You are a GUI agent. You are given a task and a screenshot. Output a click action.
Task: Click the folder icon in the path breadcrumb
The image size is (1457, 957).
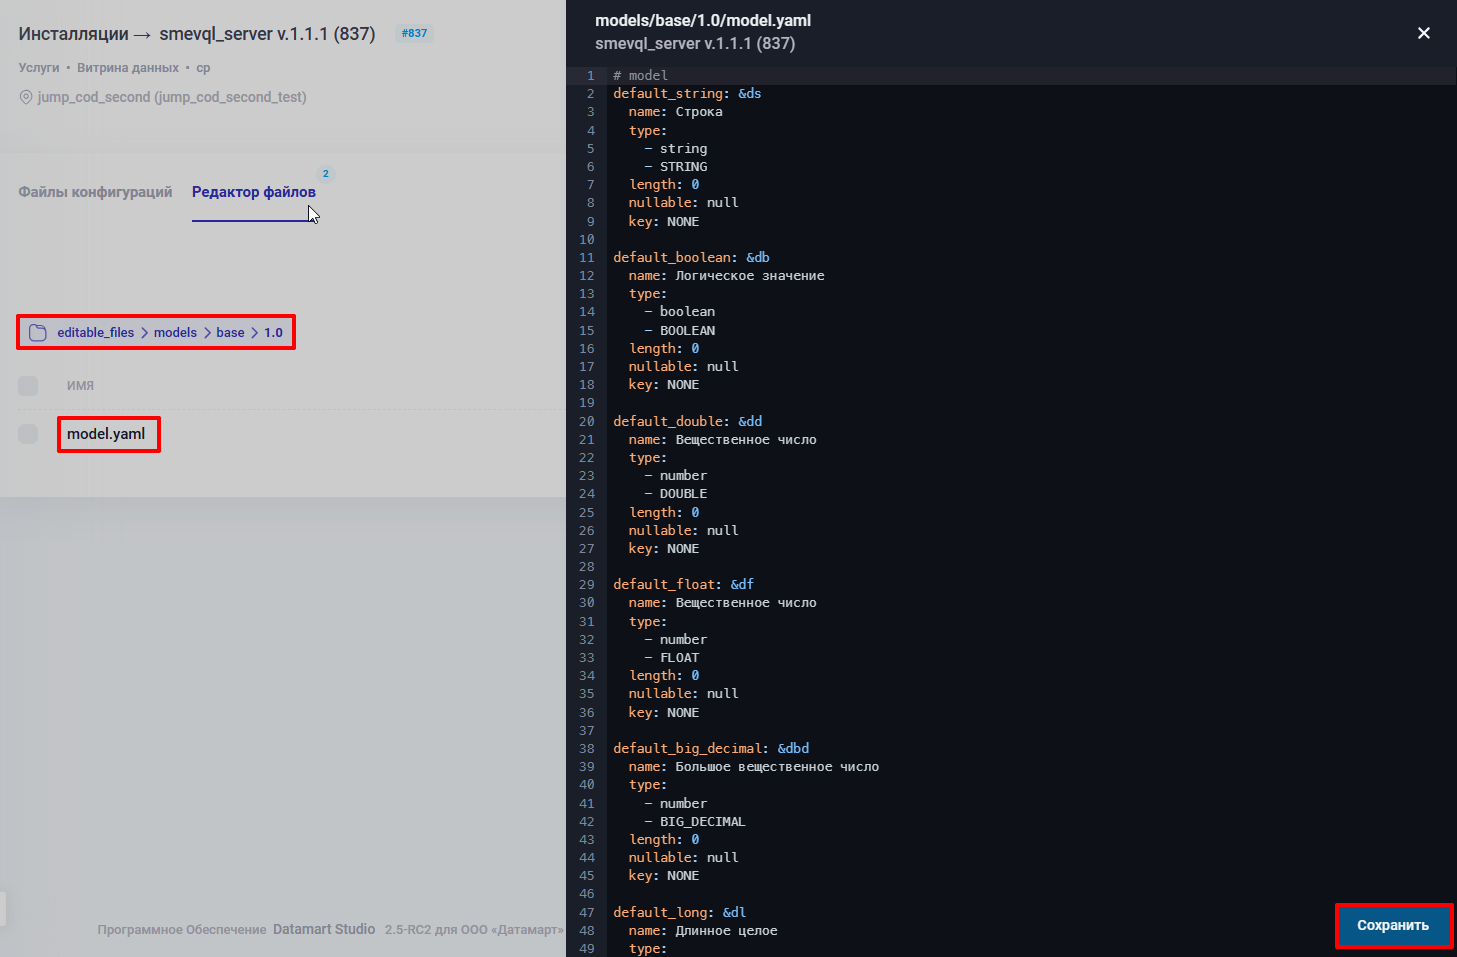[38, 333]
